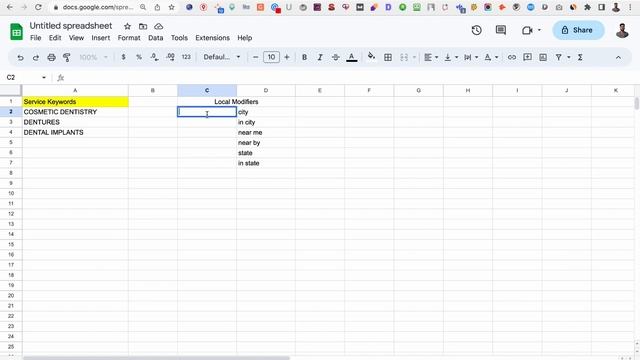Screen dimensions: 640x360
Task: Select the Service Keywords cell
Action: pos(75,102)
